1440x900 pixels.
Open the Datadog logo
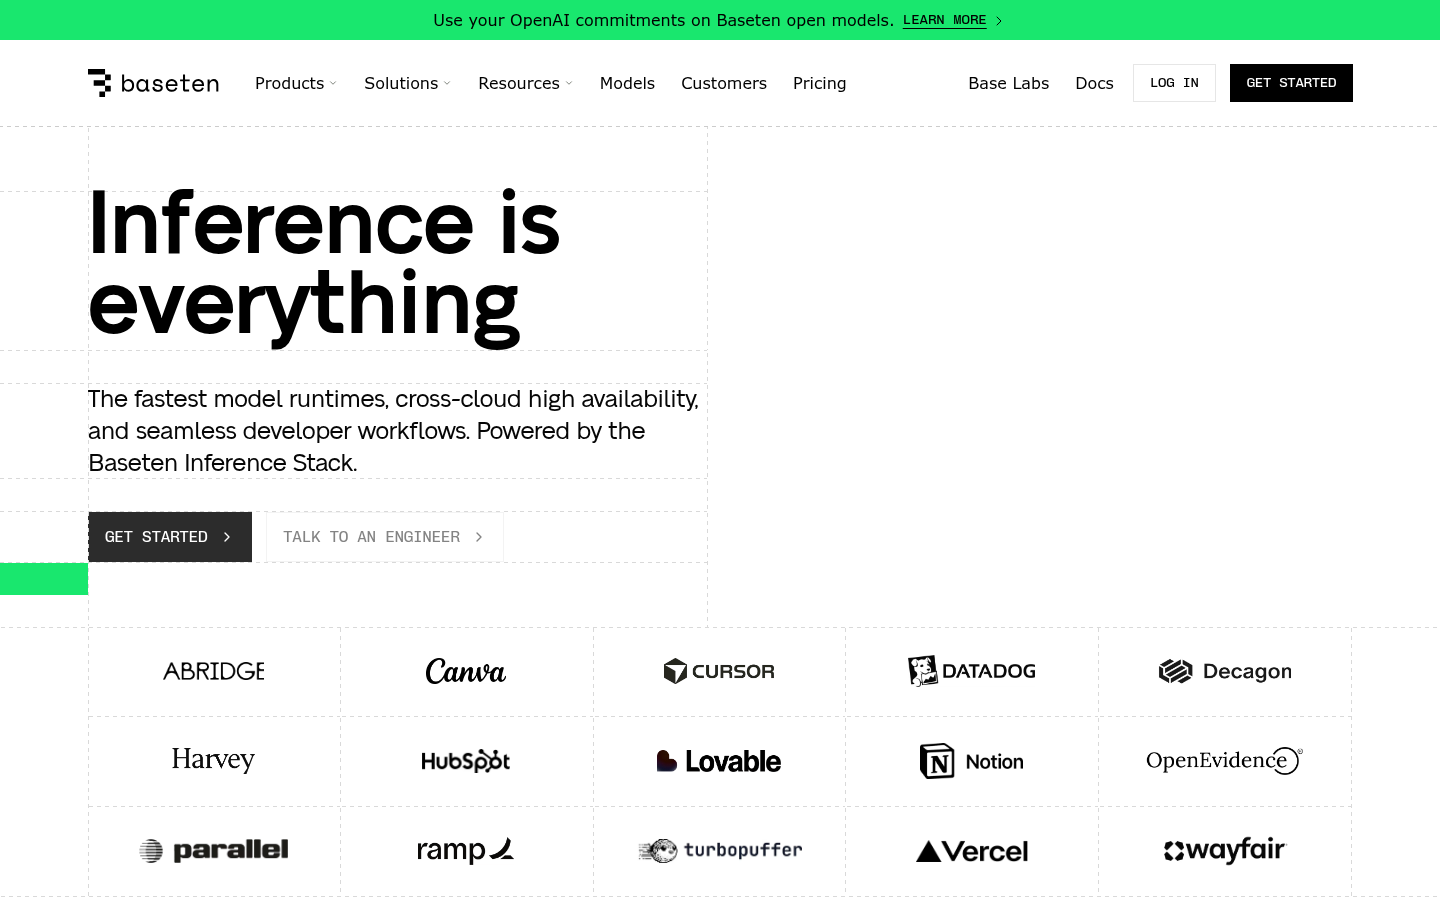pos(972,671)
